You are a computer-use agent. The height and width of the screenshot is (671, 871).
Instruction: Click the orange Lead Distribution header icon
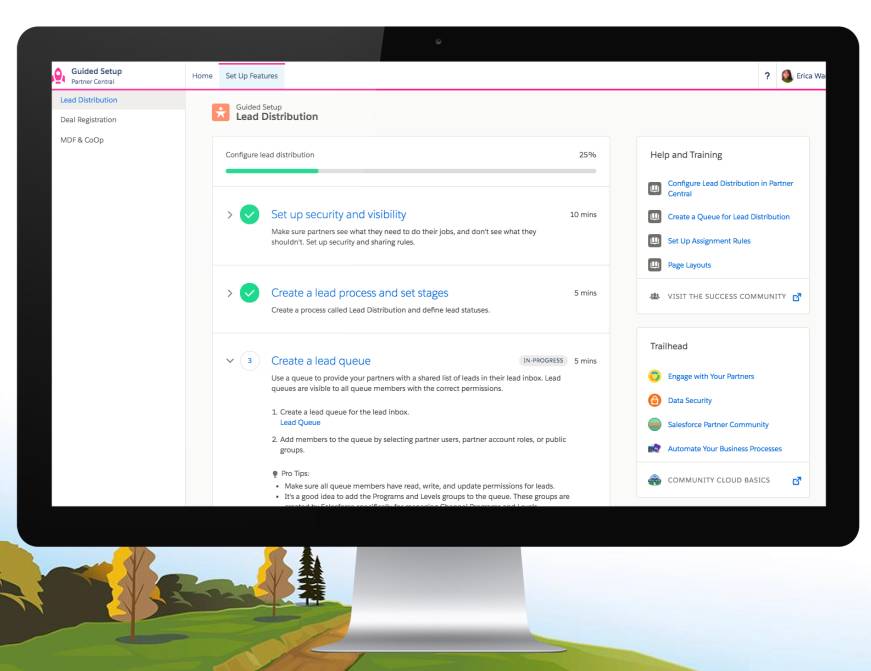coord(221,112)
